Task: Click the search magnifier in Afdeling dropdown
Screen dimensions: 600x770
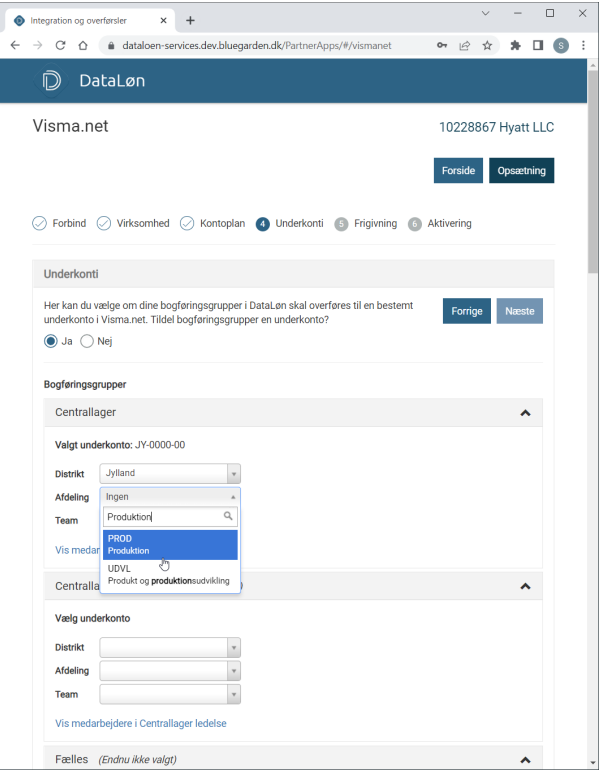Action: click(228, 516)
